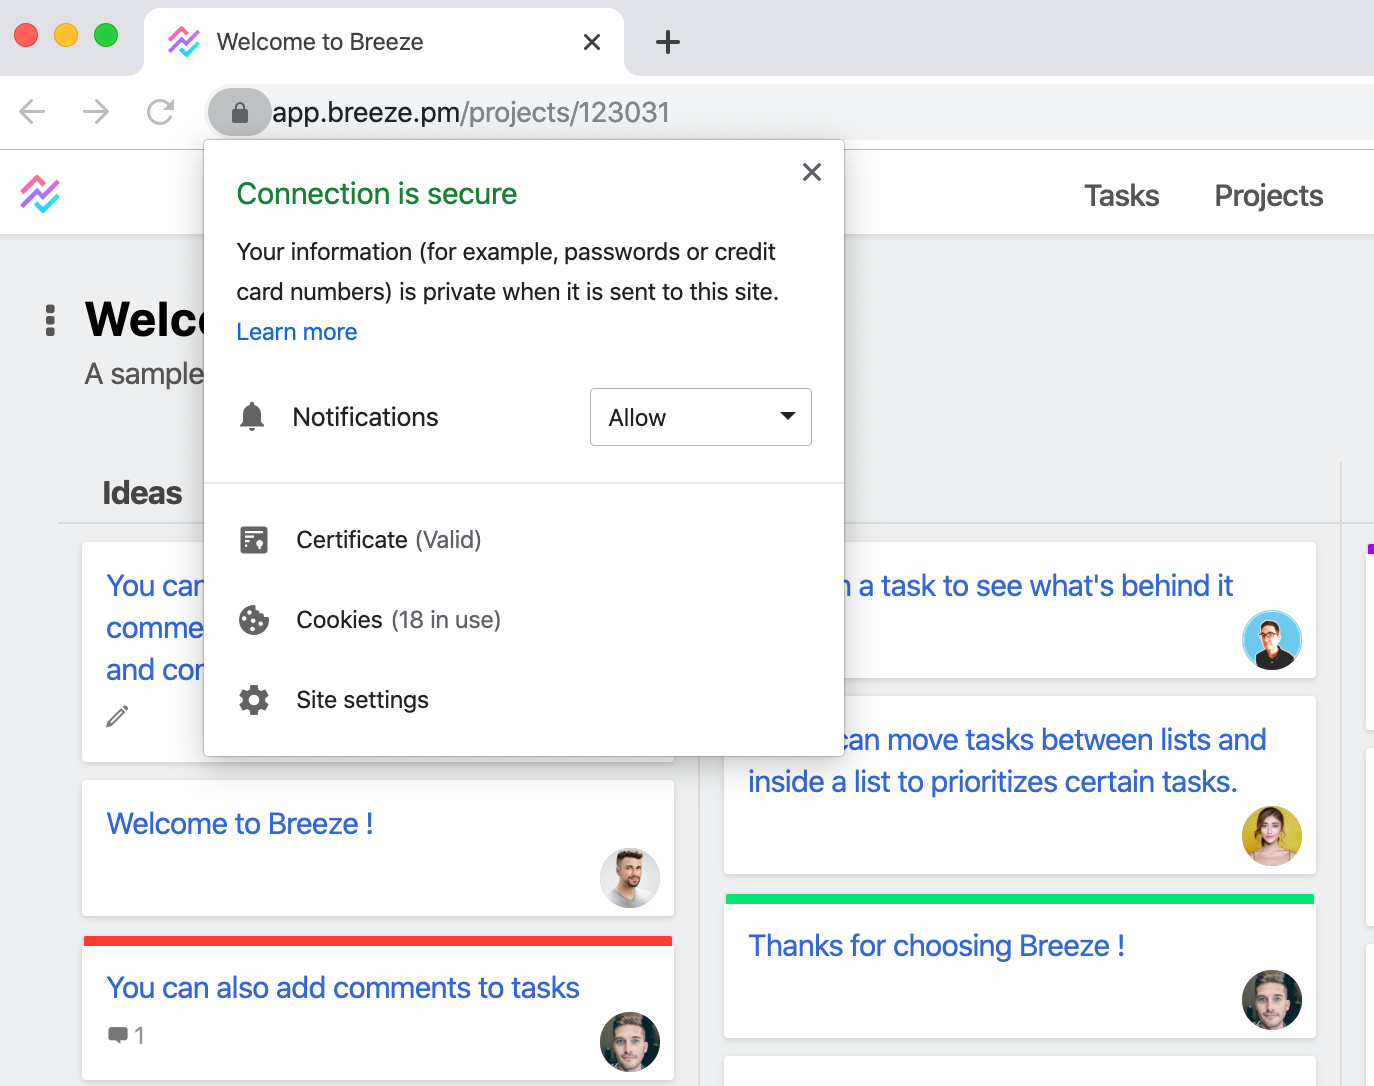
Task: Click avatar on move tasks card
Action: 1272,836
